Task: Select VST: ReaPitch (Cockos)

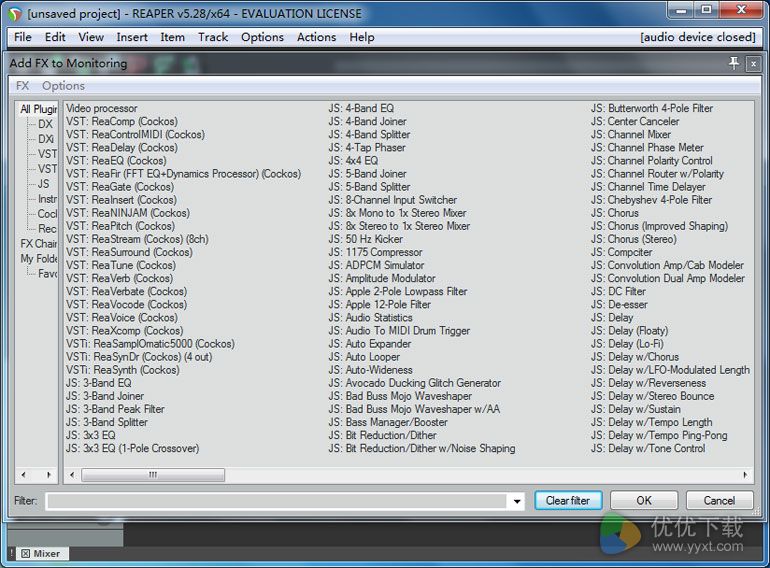Action: 120,226
